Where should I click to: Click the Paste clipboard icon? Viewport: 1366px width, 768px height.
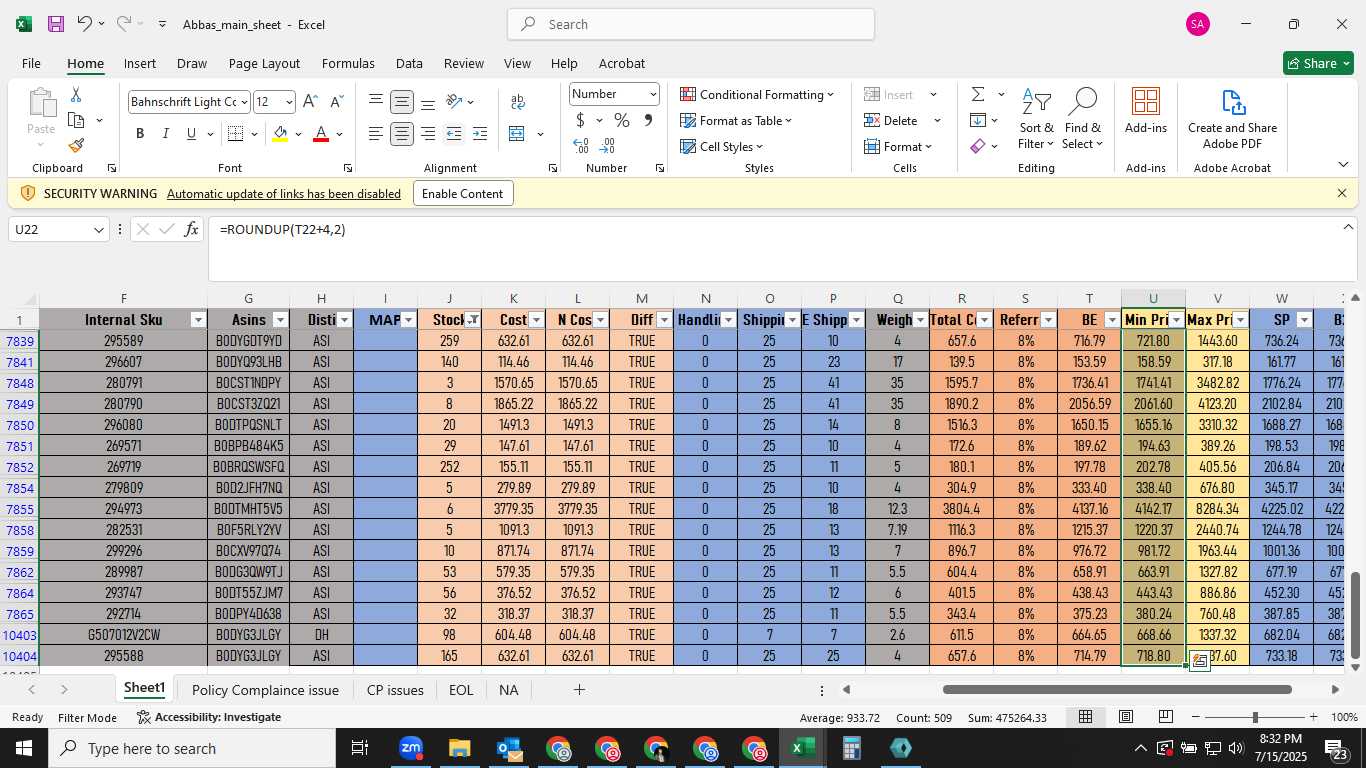pos(41,104)
